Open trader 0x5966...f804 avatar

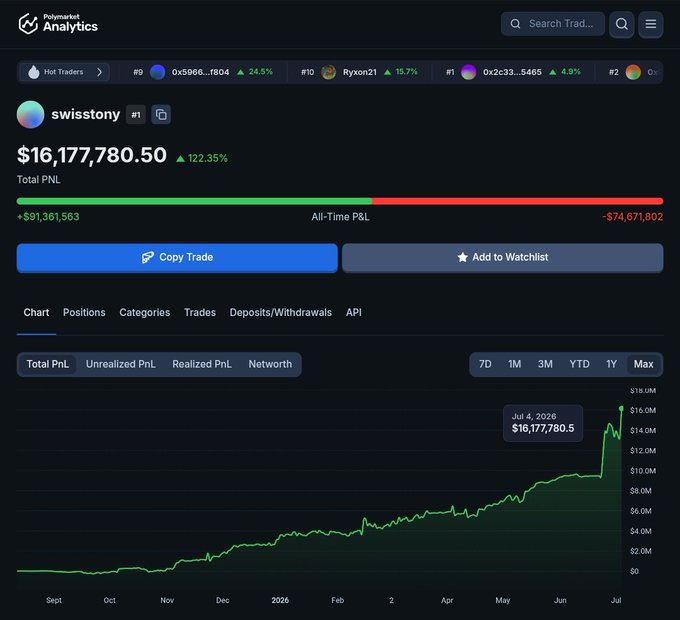tap(157, 72)
